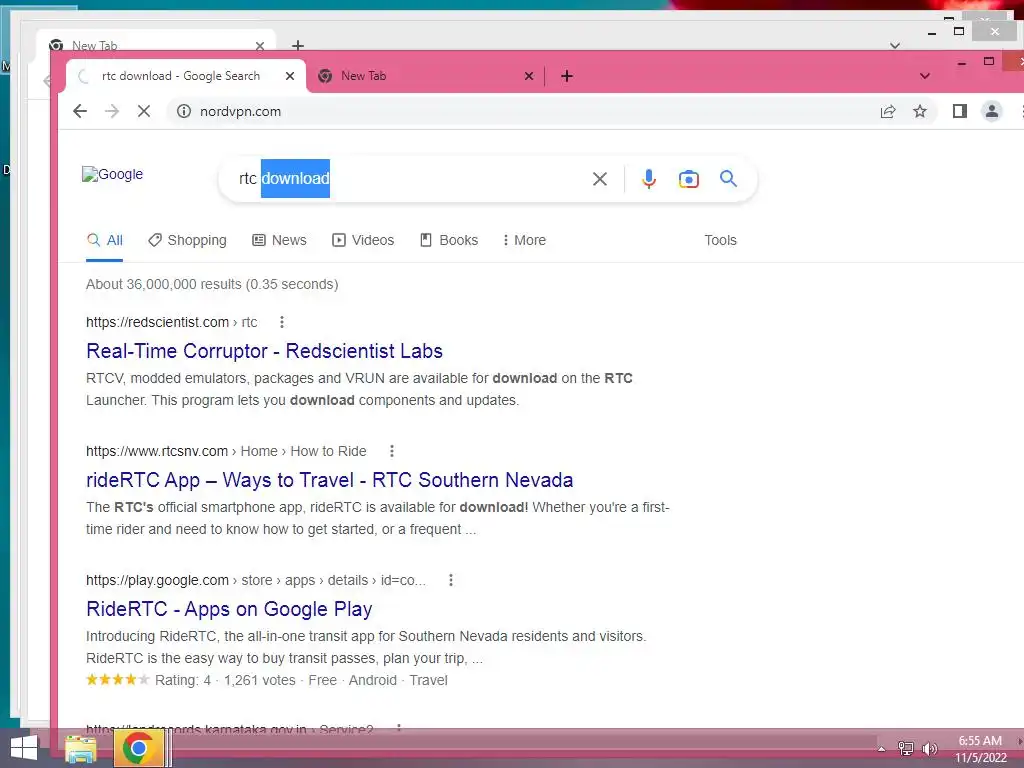
Task: Expand the tab search dropdown in pink window
Action: click(925, 76)
